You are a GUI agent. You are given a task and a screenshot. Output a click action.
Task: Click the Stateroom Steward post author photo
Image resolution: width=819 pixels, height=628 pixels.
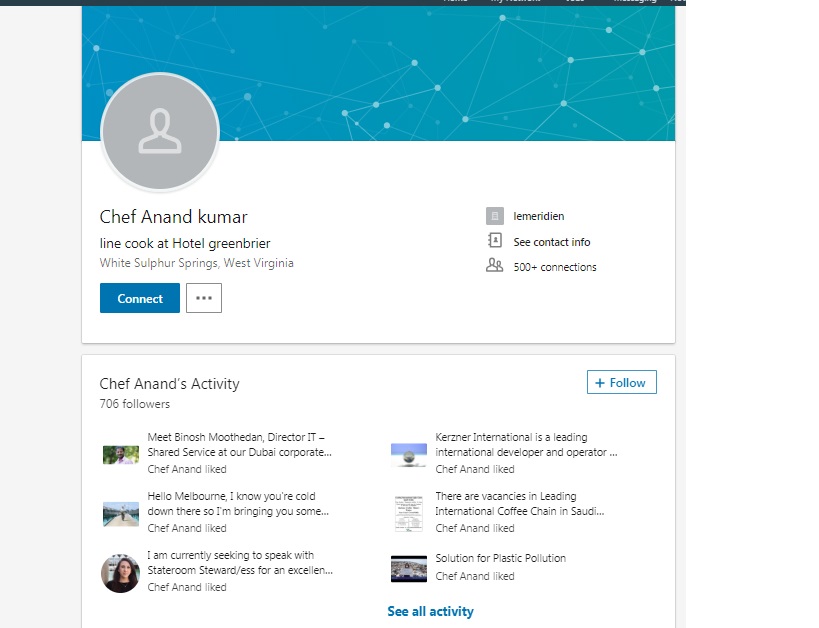pos(121,573)
